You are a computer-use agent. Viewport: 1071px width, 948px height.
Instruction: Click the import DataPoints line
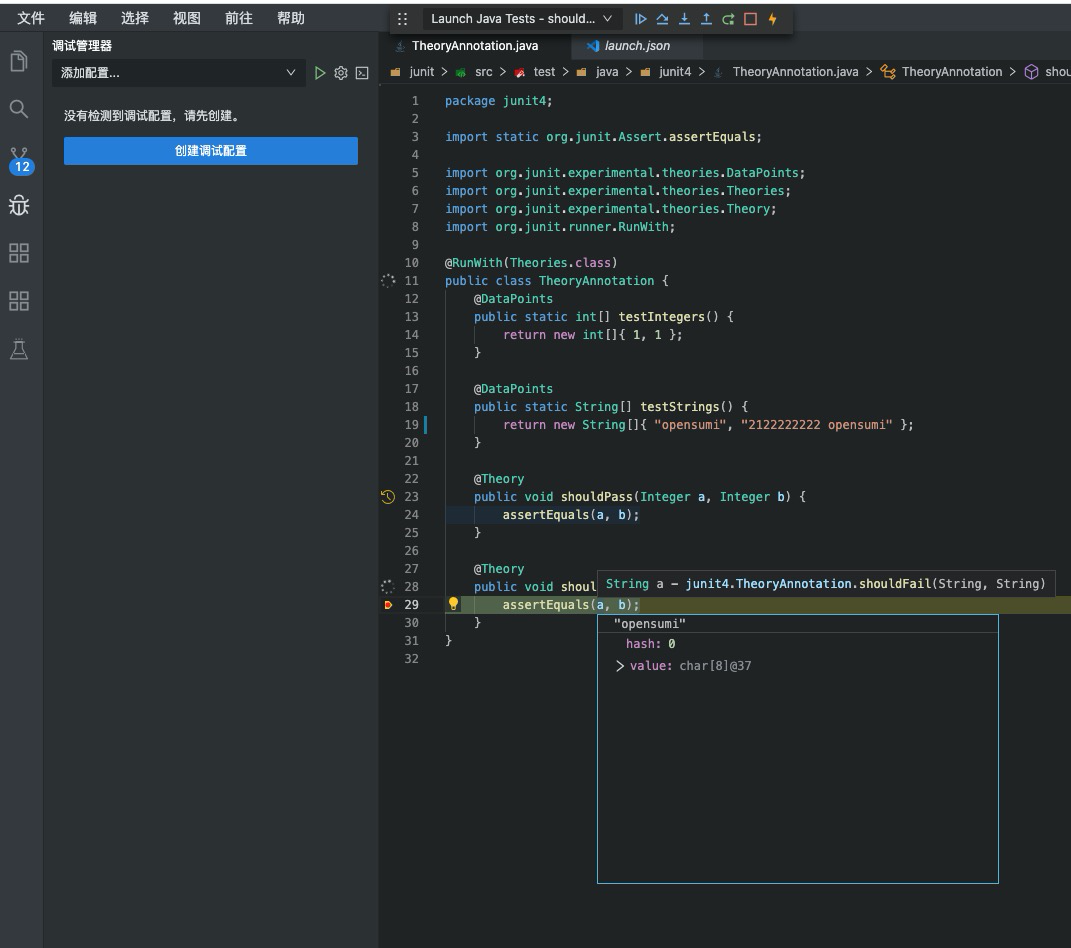pos(625,173)
